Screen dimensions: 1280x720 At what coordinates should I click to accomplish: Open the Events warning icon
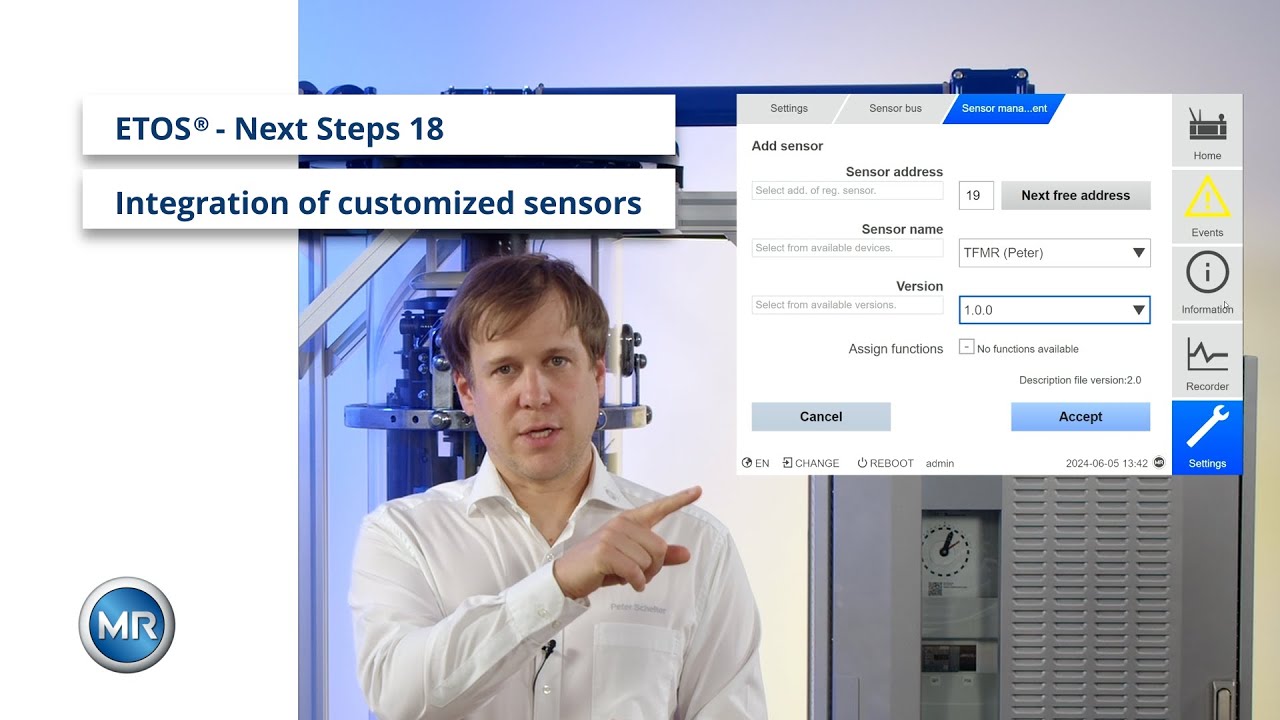[x=1207, y=206]
